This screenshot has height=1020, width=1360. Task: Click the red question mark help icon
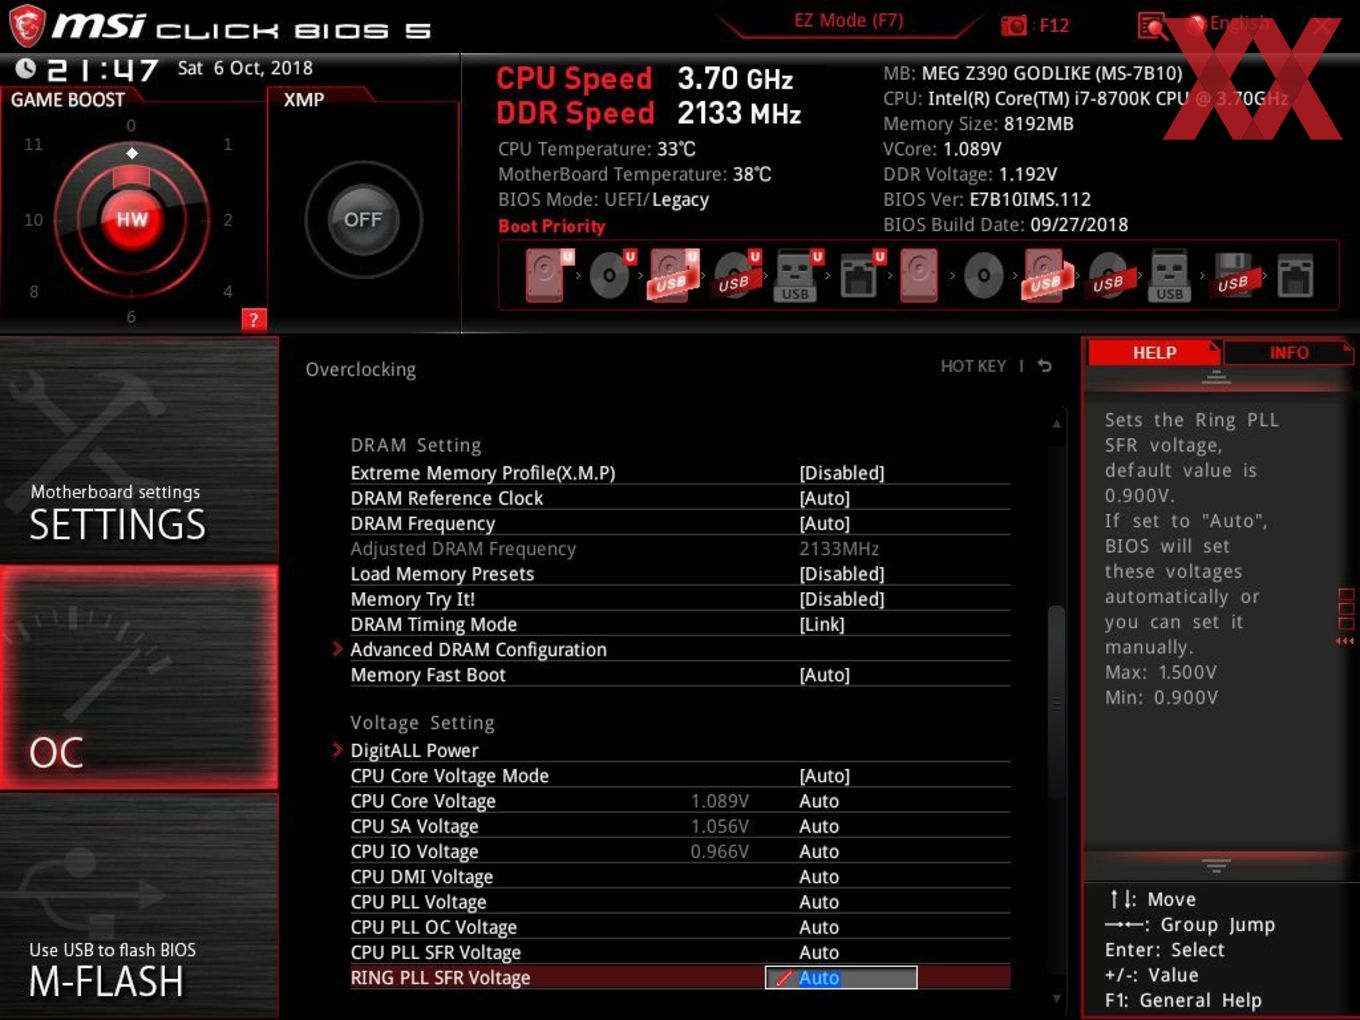(254, 320)
